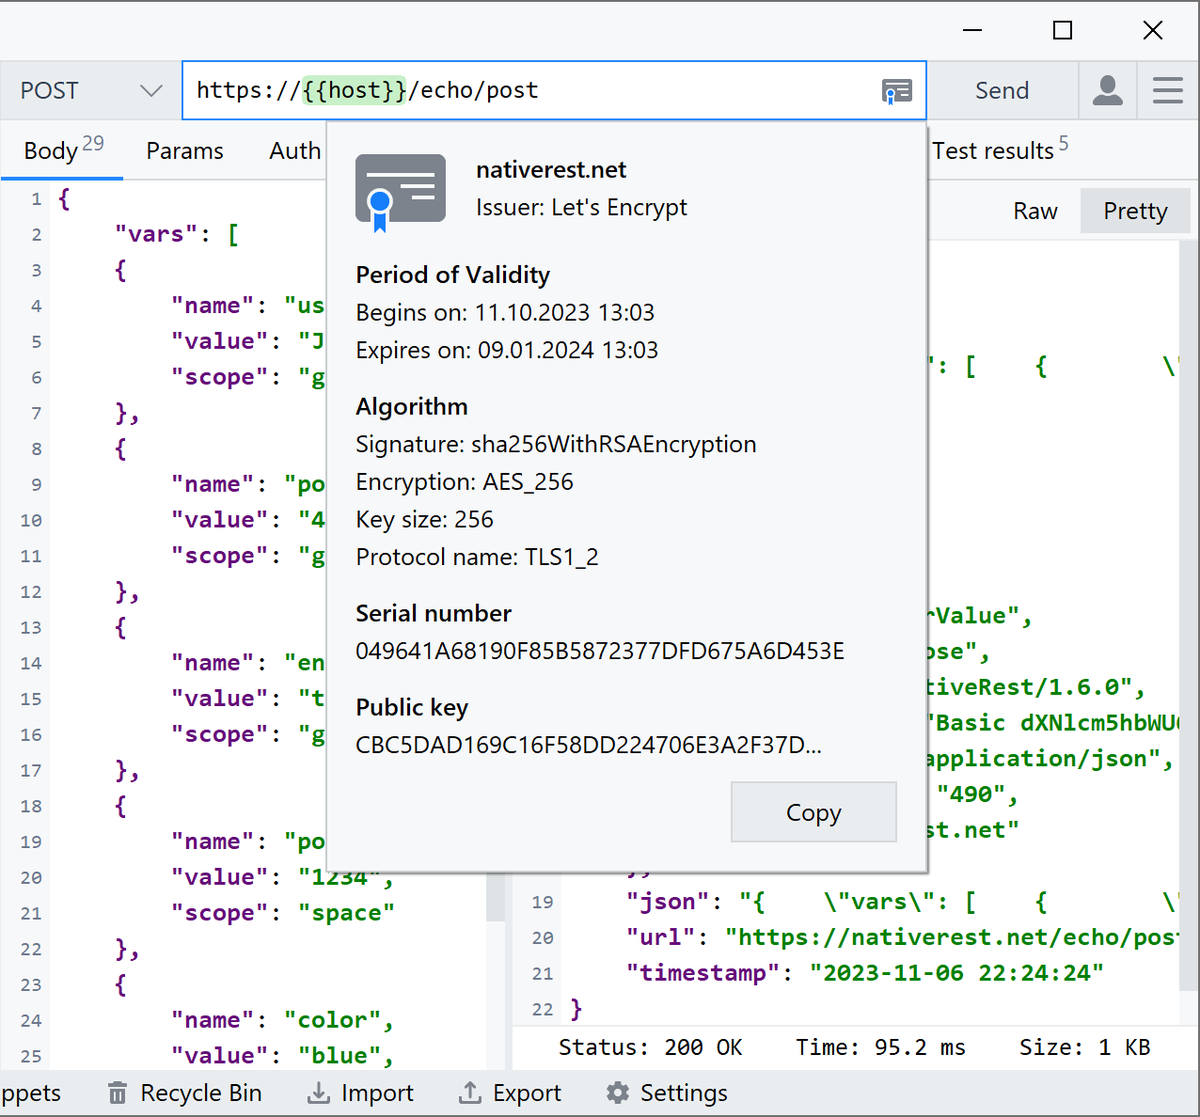Click the Import button

[360, 1093]
